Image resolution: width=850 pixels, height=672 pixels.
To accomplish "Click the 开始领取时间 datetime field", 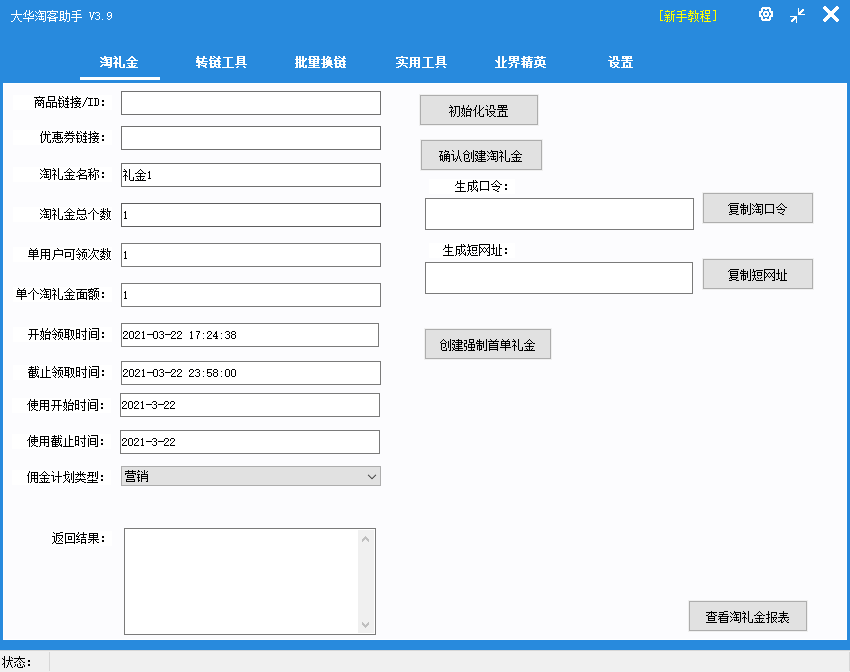I will (x=249, y=335).
